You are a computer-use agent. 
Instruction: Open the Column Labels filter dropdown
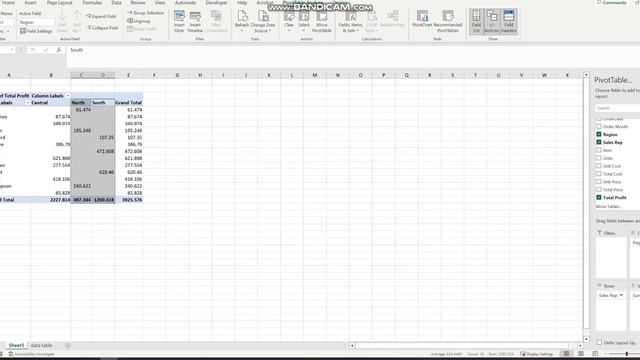[x=68, y=96]
